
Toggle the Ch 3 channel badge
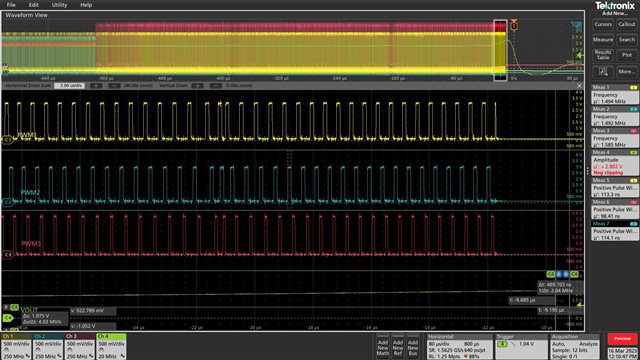80,347
